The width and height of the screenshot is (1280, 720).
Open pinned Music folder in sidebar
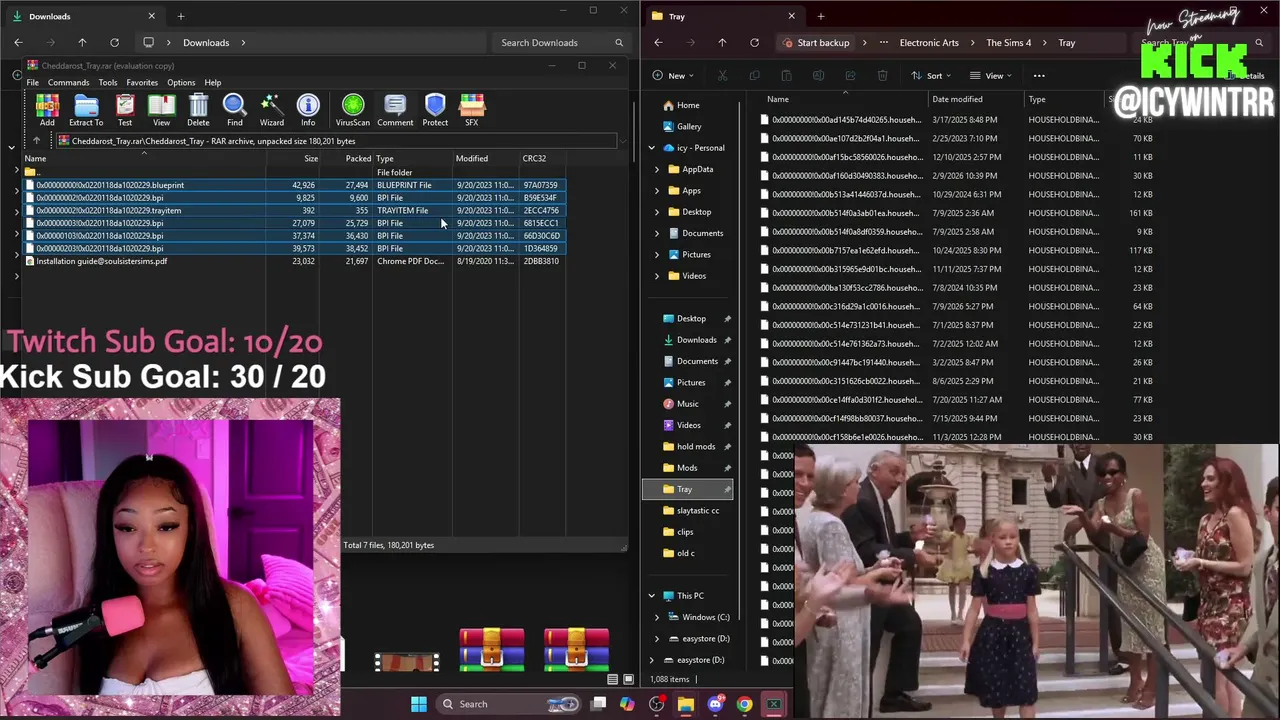(688, 404)
